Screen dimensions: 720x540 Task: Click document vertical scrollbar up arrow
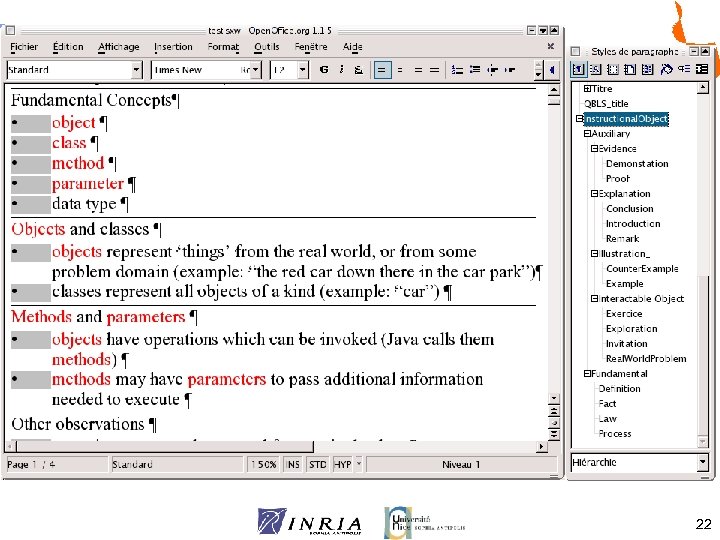coord(554,90)
